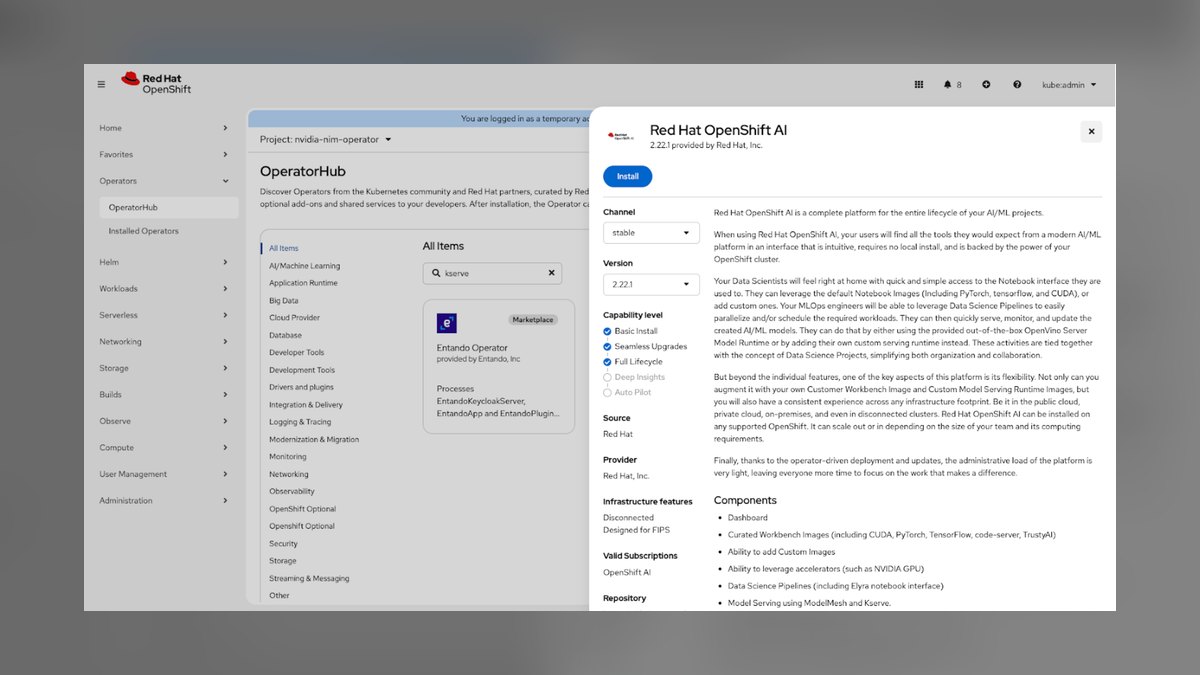
Task: Filter by Database category
Action: 285,335
